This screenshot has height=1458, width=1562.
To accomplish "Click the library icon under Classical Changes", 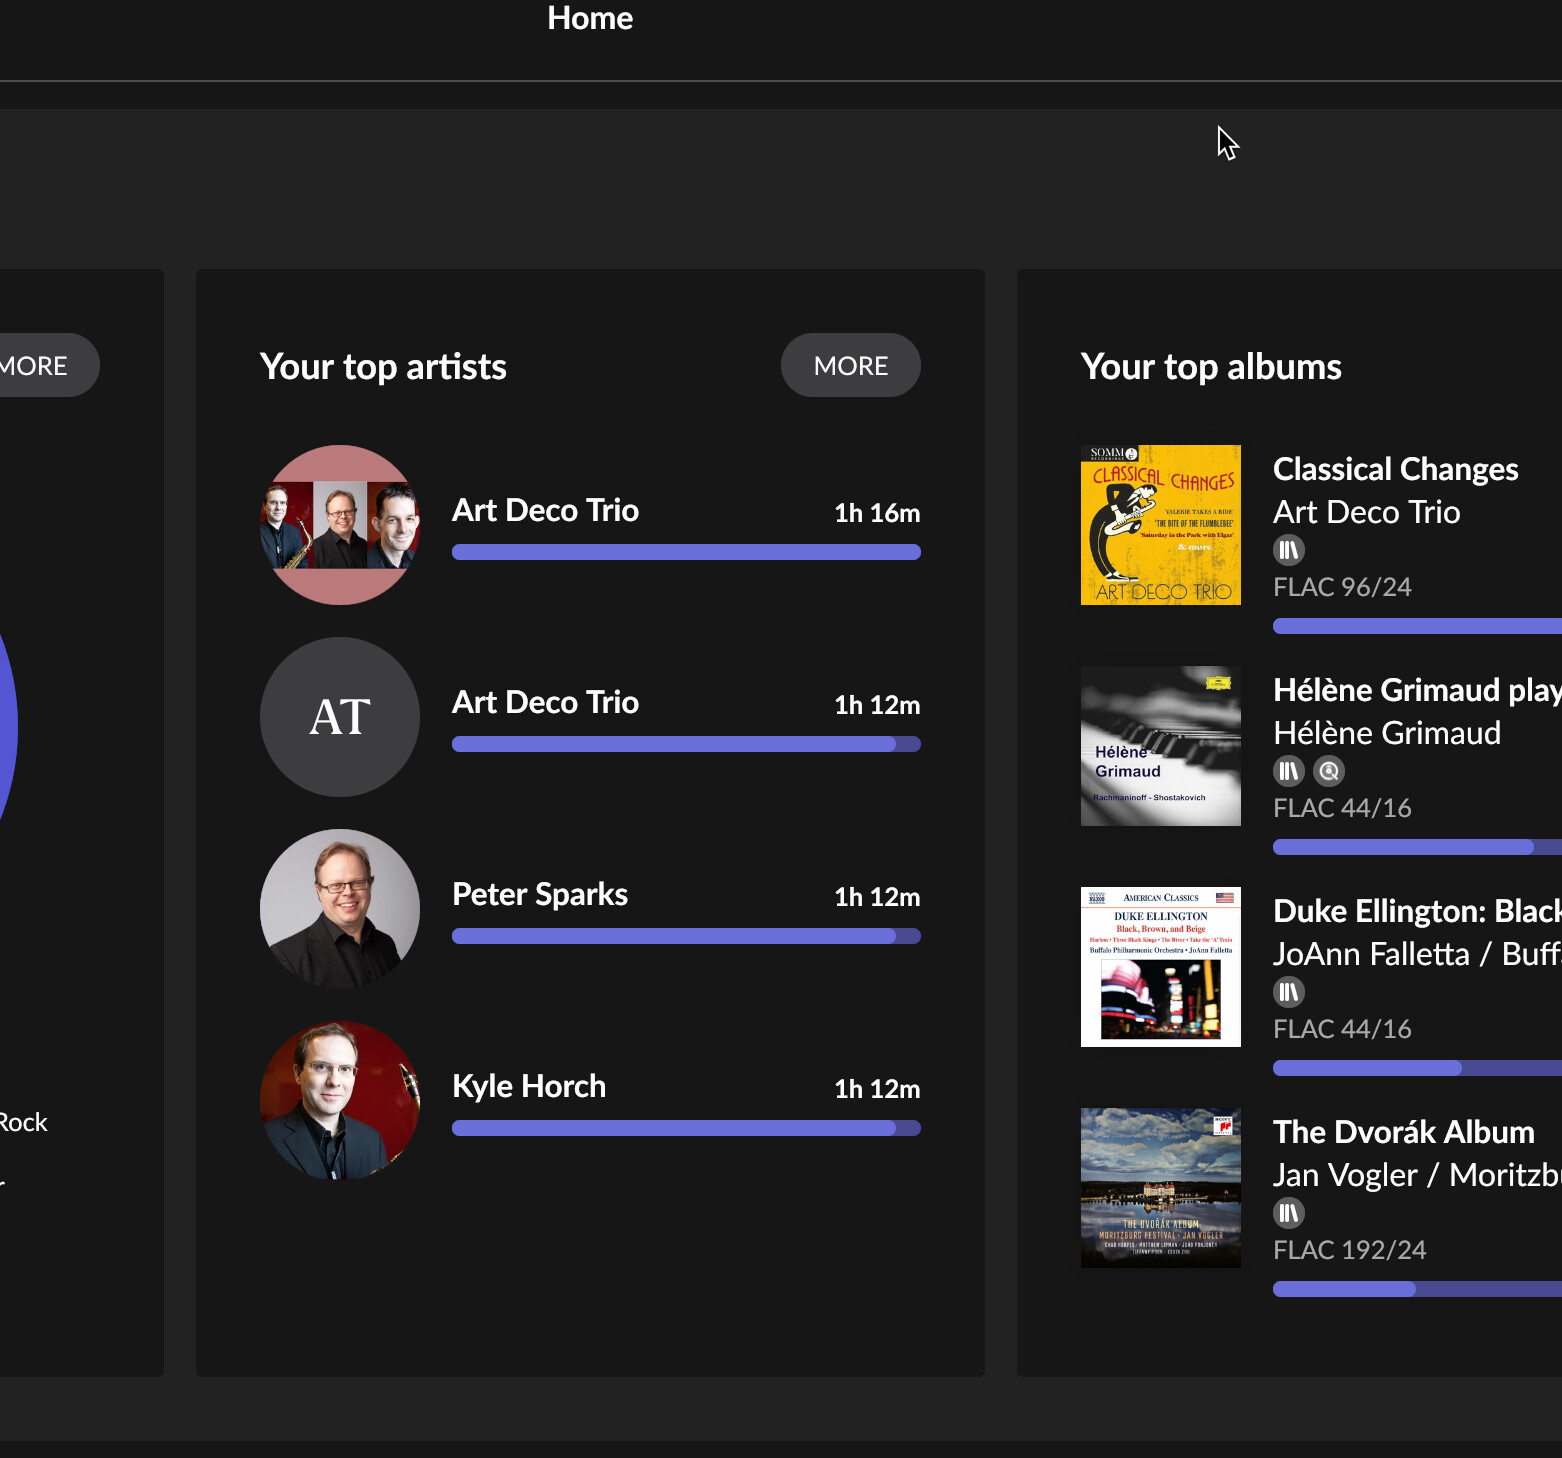I will [x=1288, y=550].
